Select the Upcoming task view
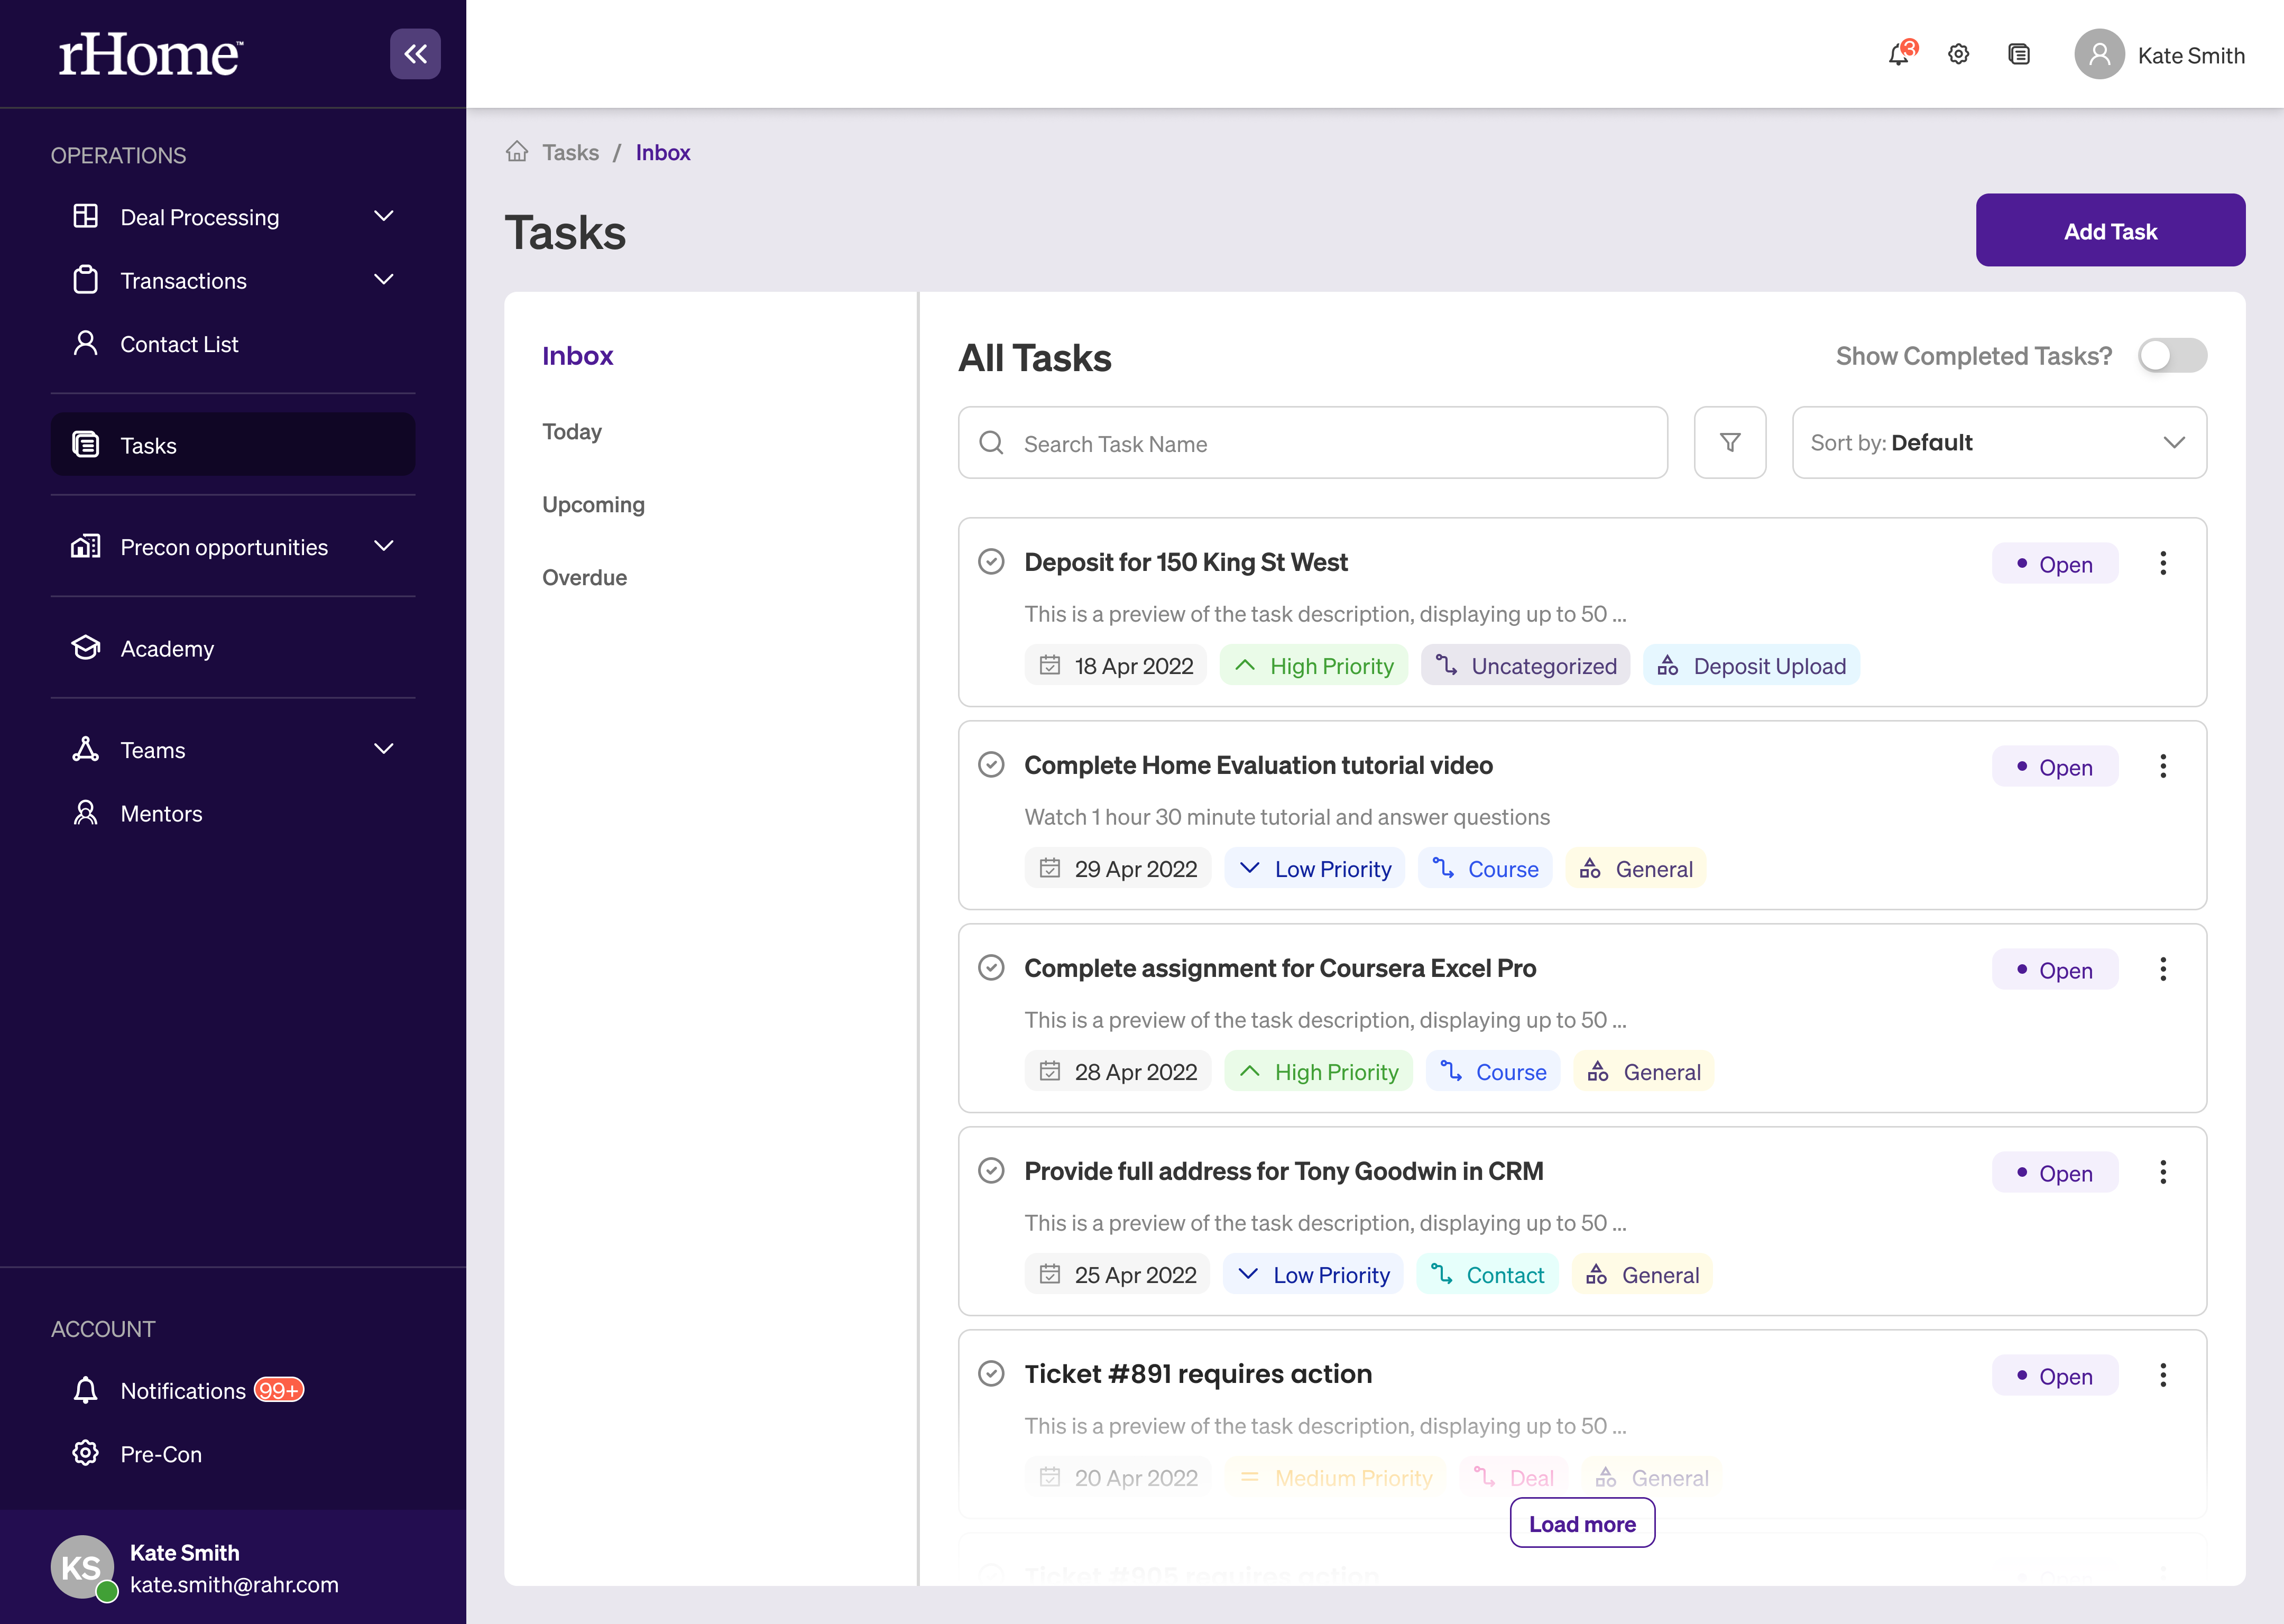Screen dimensions: 2284x1624 tap(593, 504)
